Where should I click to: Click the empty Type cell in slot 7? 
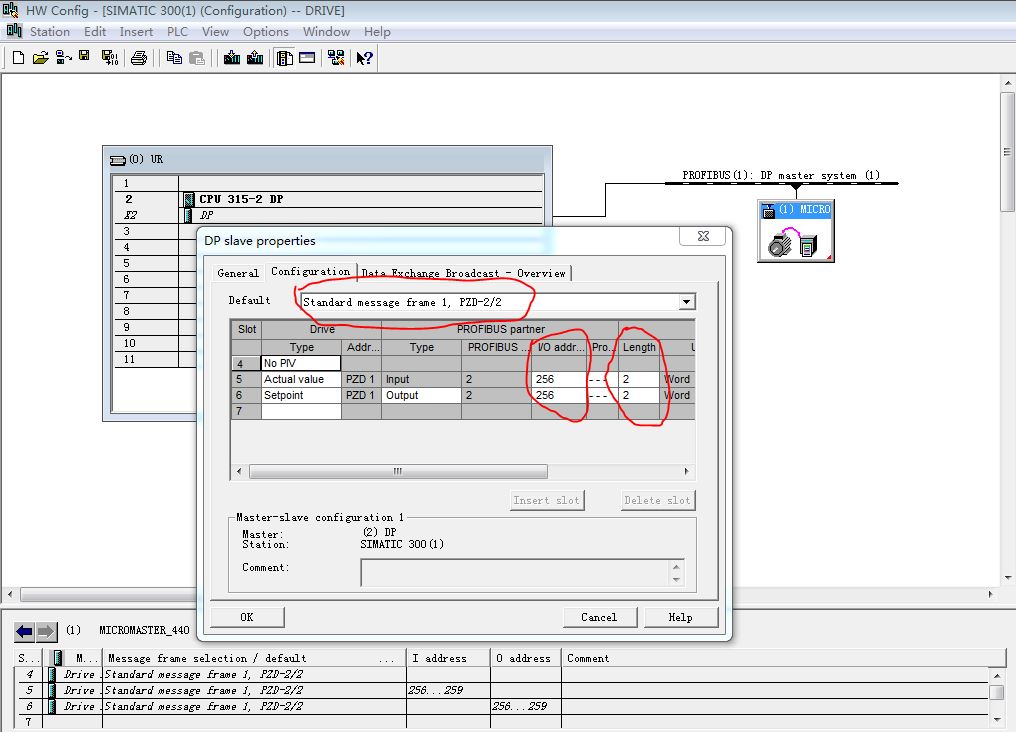pyautogui.click(x=301, y=411)
